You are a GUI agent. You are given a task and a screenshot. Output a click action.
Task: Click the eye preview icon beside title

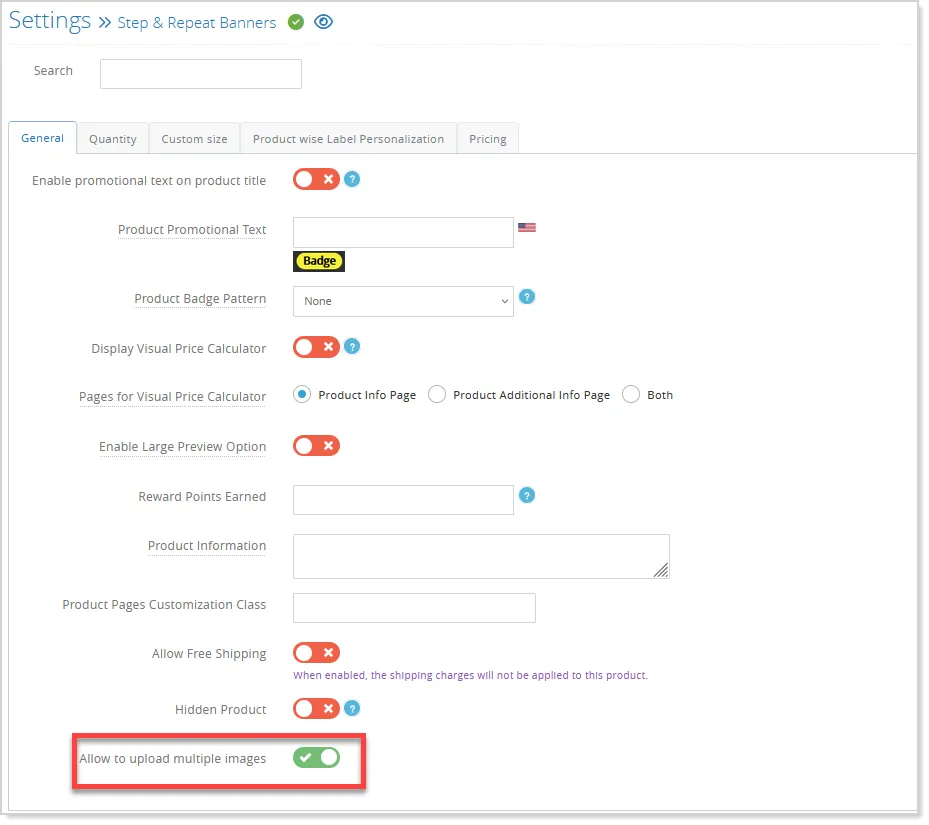coord(323,22)
